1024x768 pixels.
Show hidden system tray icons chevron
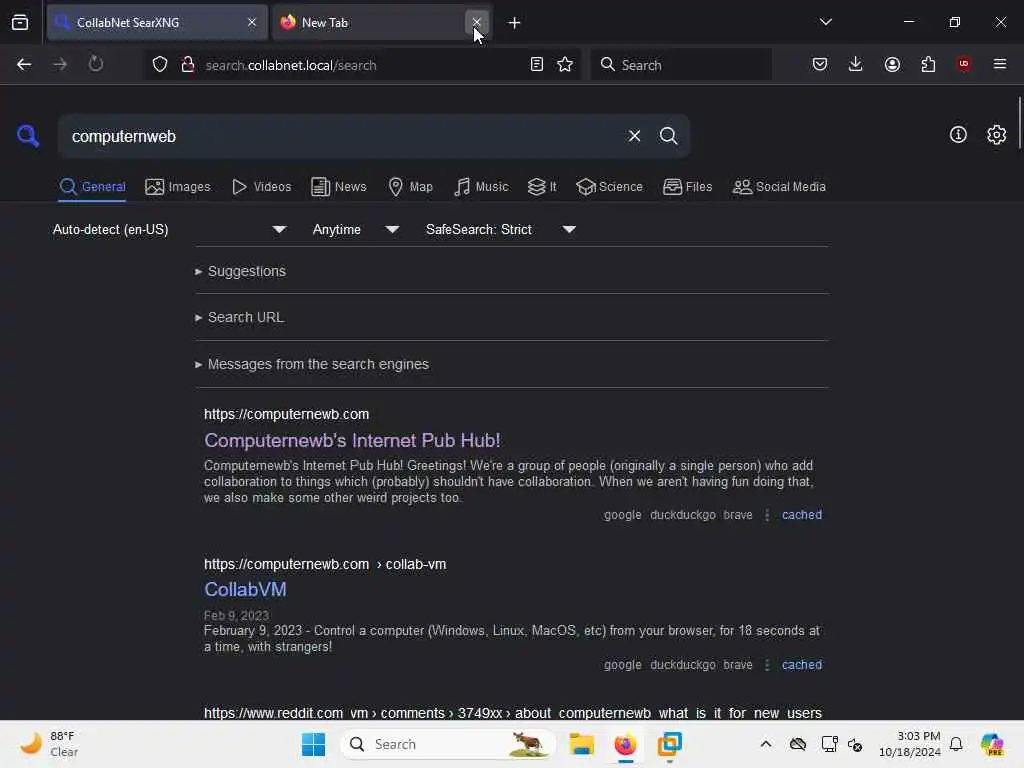point(765,744)
